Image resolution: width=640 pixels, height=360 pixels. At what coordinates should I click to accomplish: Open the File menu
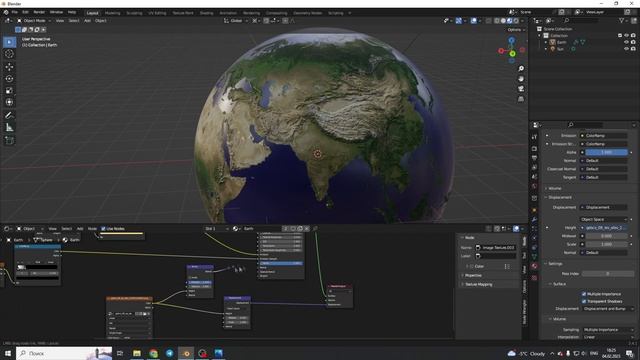[x=15, y=12]
